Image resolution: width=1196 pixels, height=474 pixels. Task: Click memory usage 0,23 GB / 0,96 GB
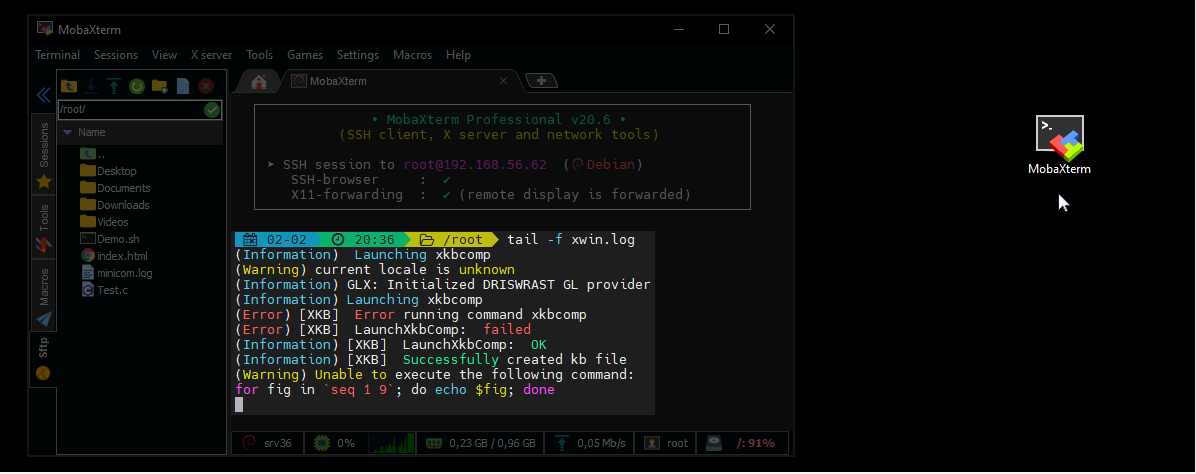pos(492,443)
